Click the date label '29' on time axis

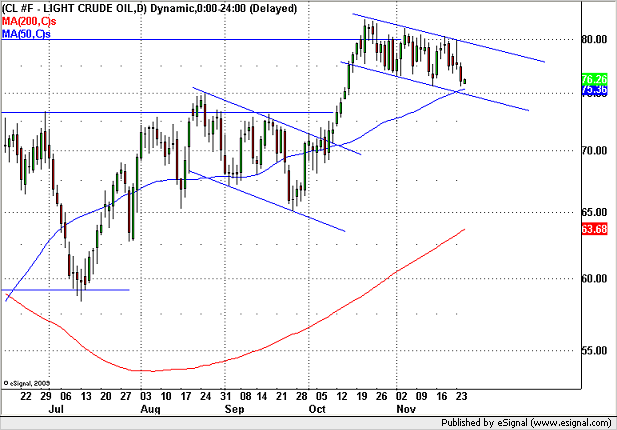point(46,396)
